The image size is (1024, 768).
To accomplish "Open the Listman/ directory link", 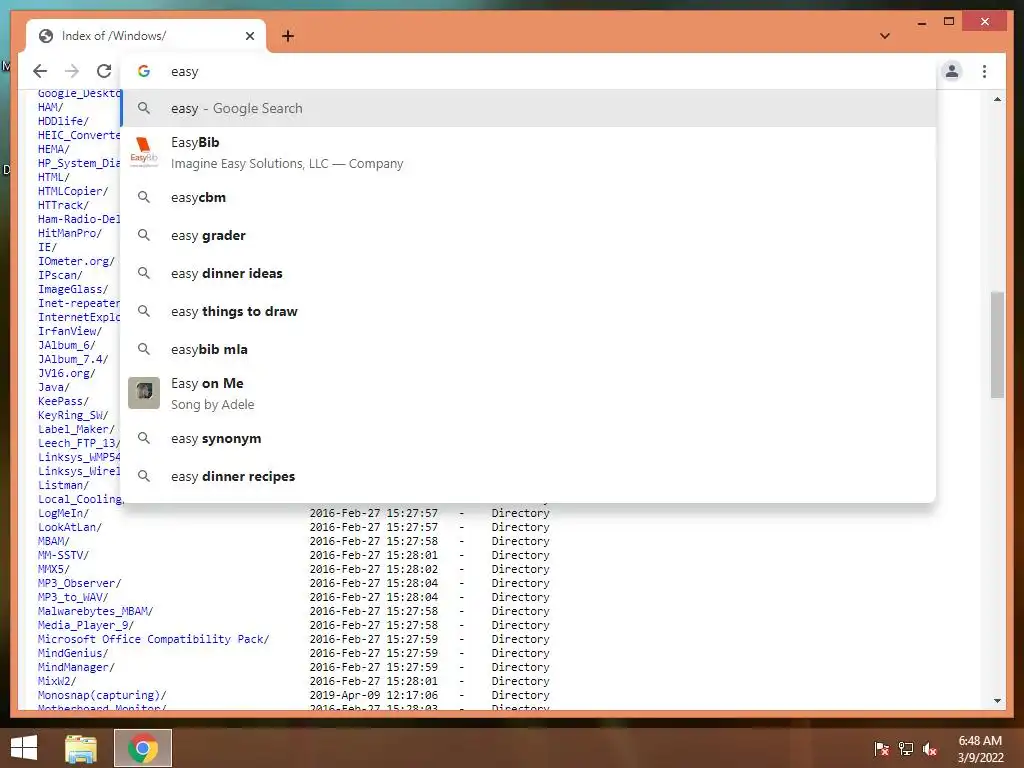I will 63,485.
